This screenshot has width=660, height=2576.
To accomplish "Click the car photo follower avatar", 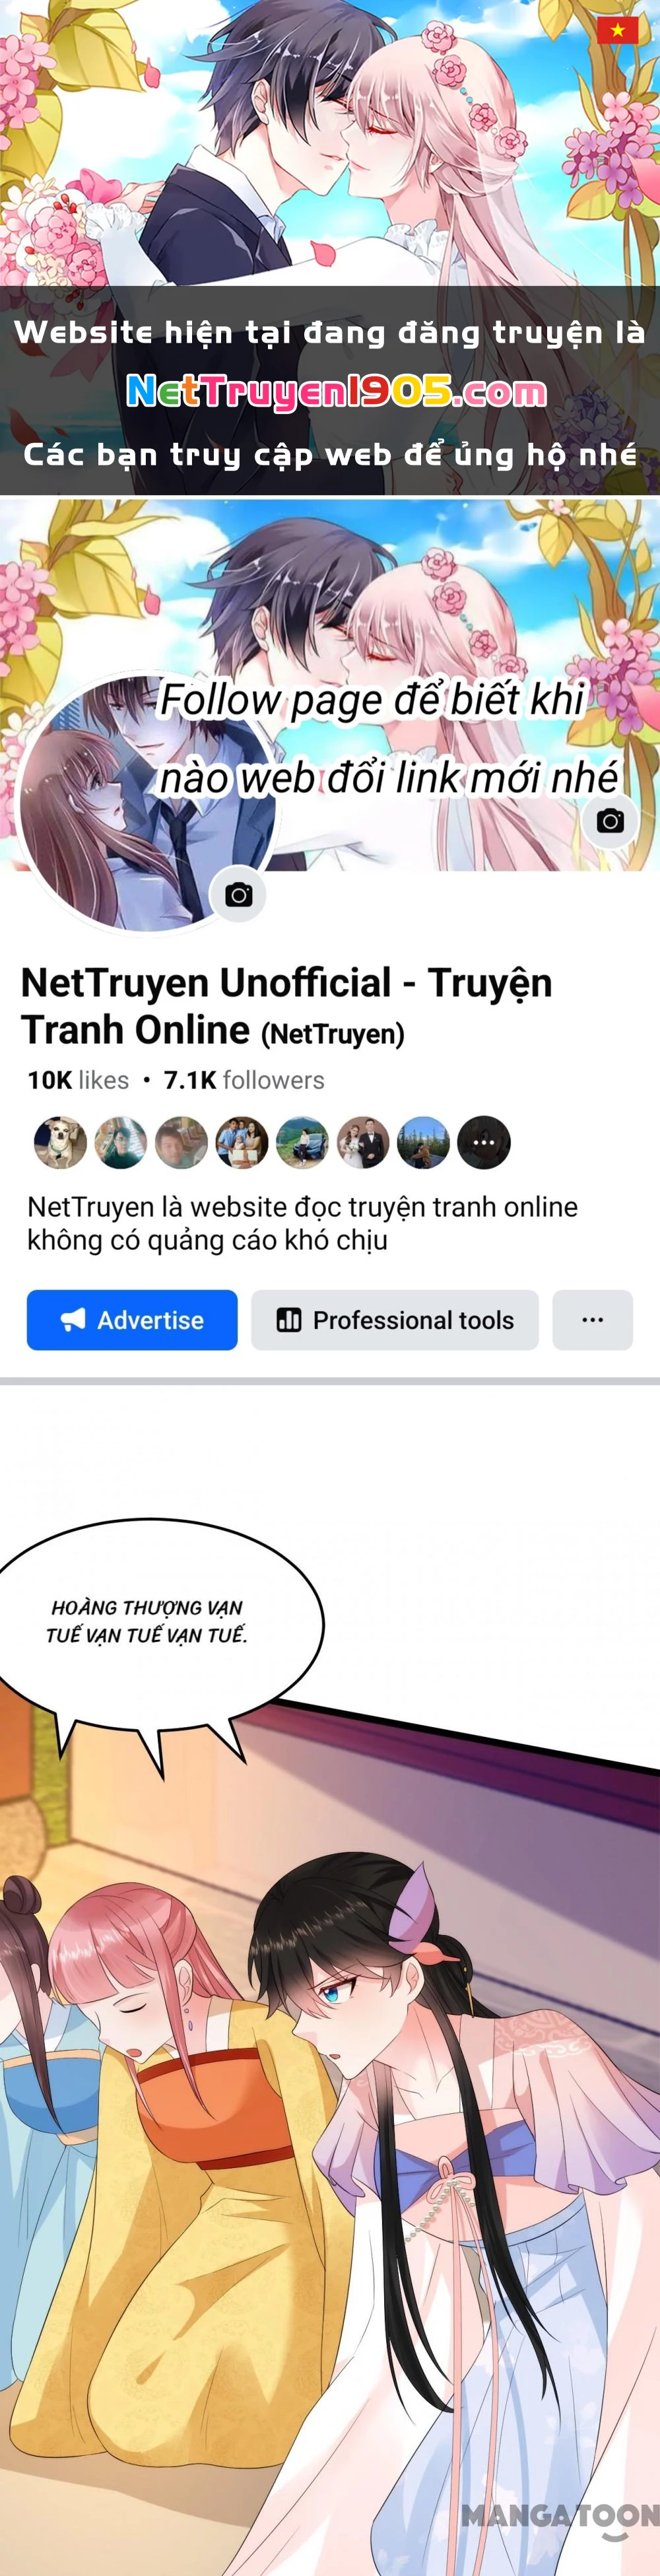I will (x=302, y=1142).
